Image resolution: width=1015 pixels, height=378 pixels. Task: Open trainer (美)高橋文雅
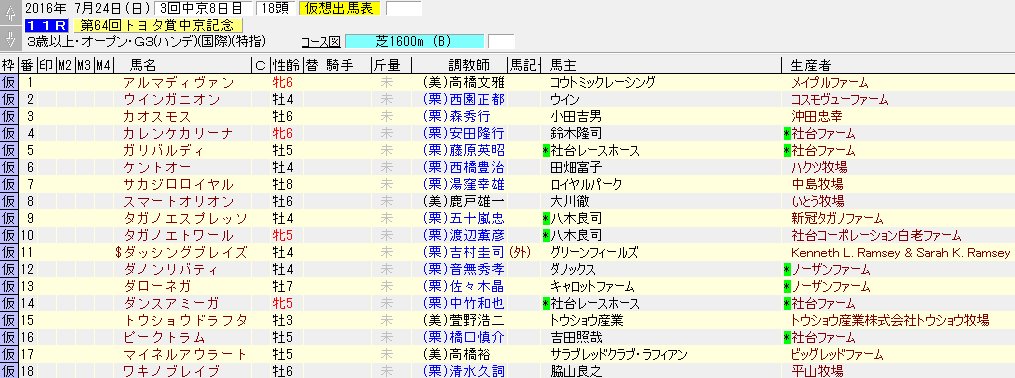coord(463,83)
